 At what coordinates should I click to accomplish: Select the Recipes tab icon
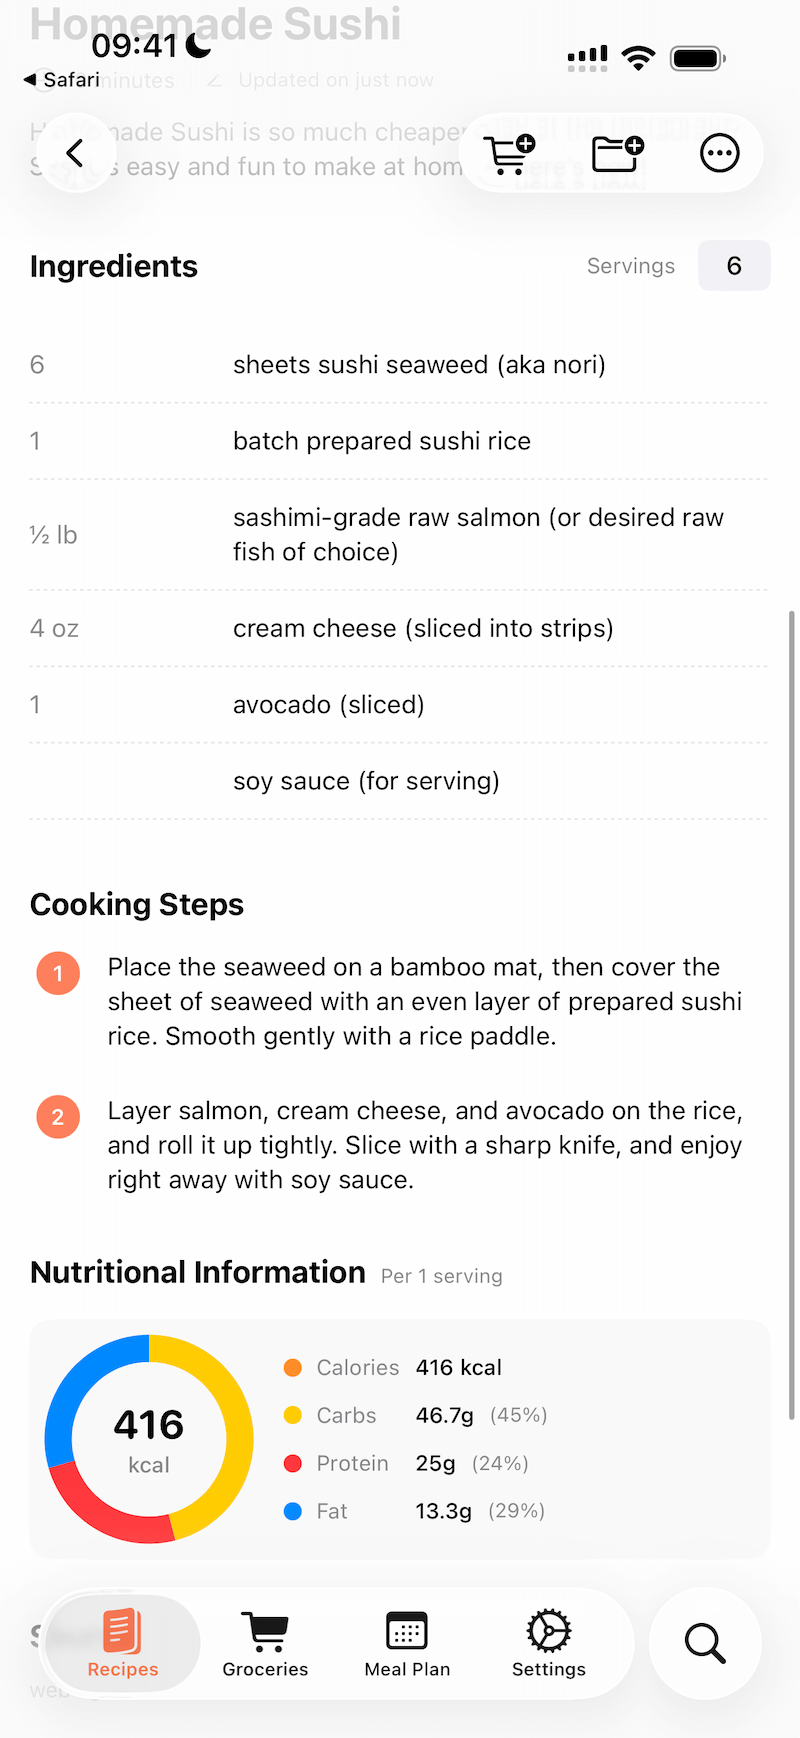tap(122, 1643)
